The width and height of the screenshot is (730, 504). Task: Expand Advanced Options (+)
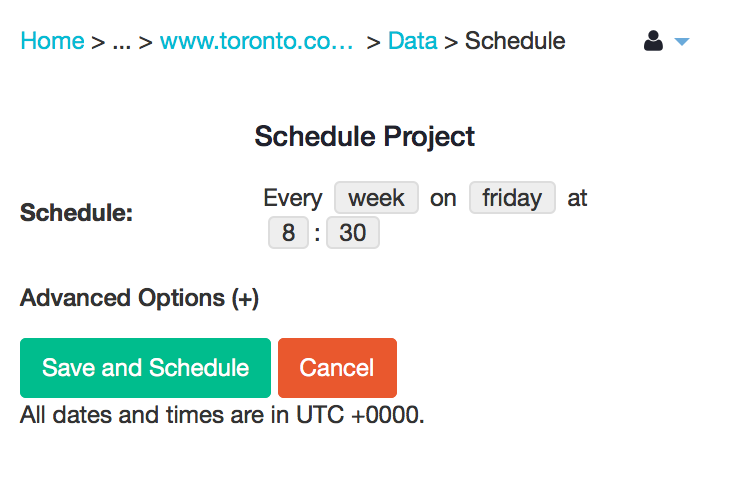coord(139,298)
